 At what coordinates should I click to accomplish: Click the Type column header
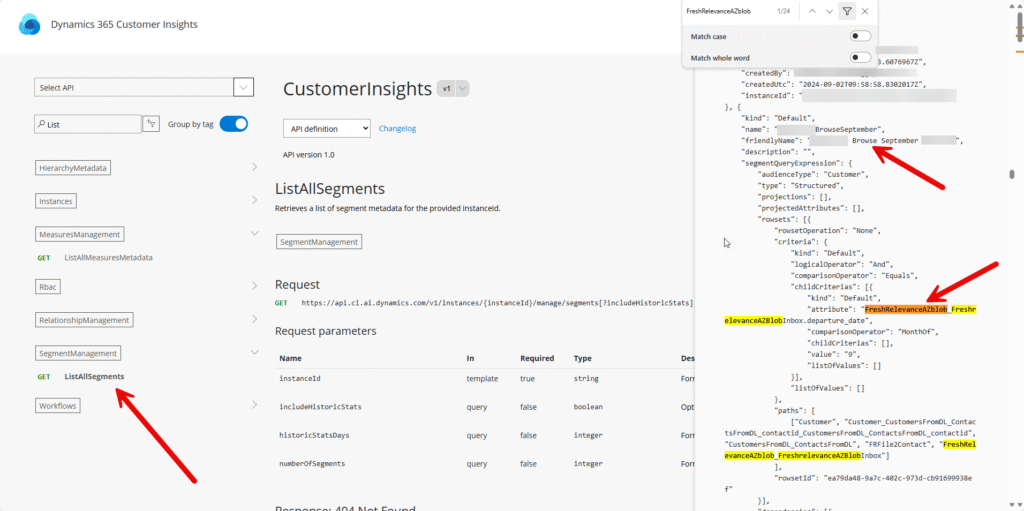[x=583, y=358]
